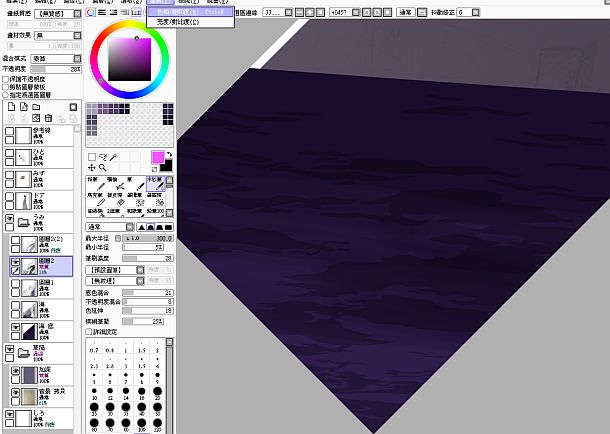Enable the preserve opacity checkbox
The image size is (610, 434).
[6, 79]
